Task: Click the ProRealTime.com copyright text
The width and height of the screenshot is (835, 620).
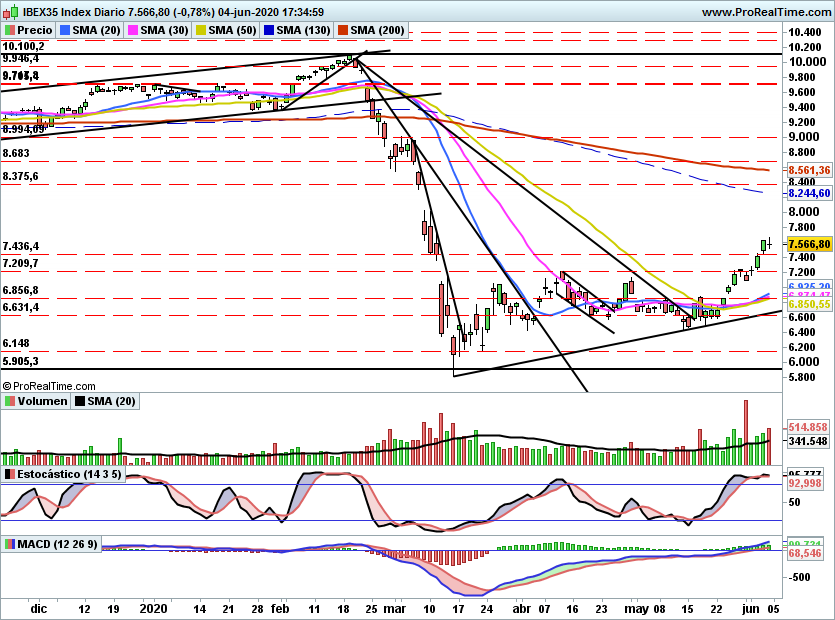Action: point(49,386)
